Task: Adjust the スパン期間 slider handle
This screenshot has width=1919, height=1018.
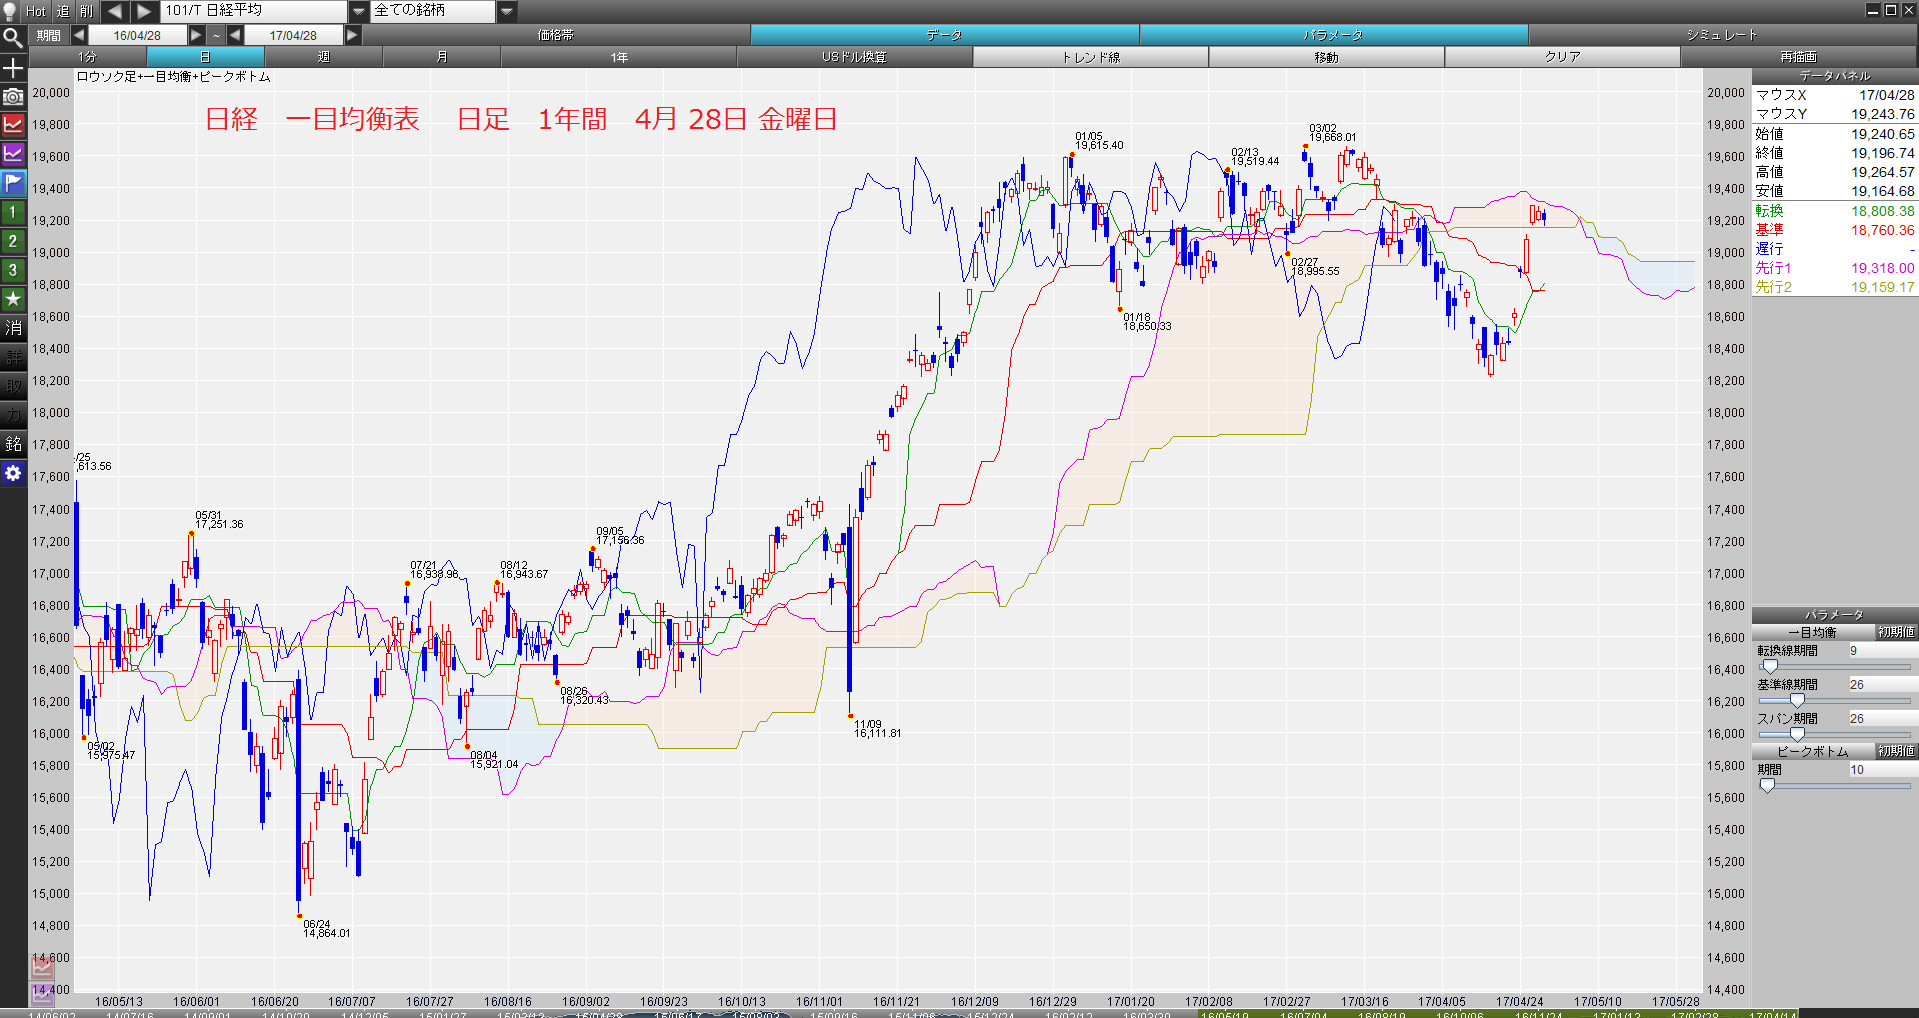Action: click(x=1797, y=734)
